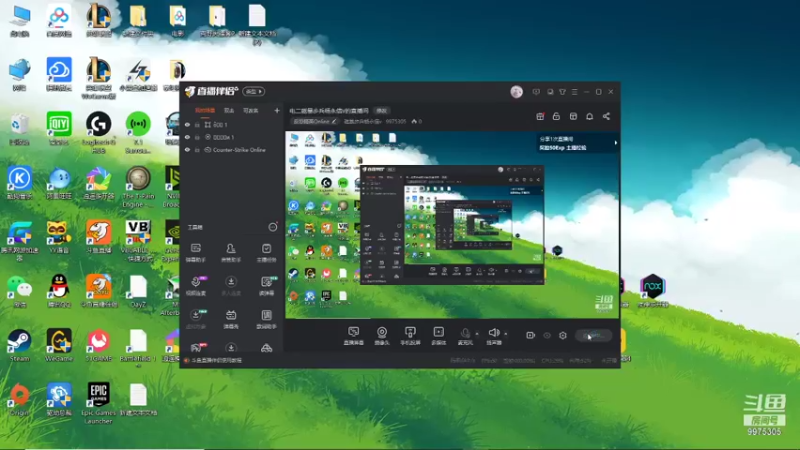800x450 pixels.
Task: Open the video co-stream tool
Action: click(x=196, y=286)
